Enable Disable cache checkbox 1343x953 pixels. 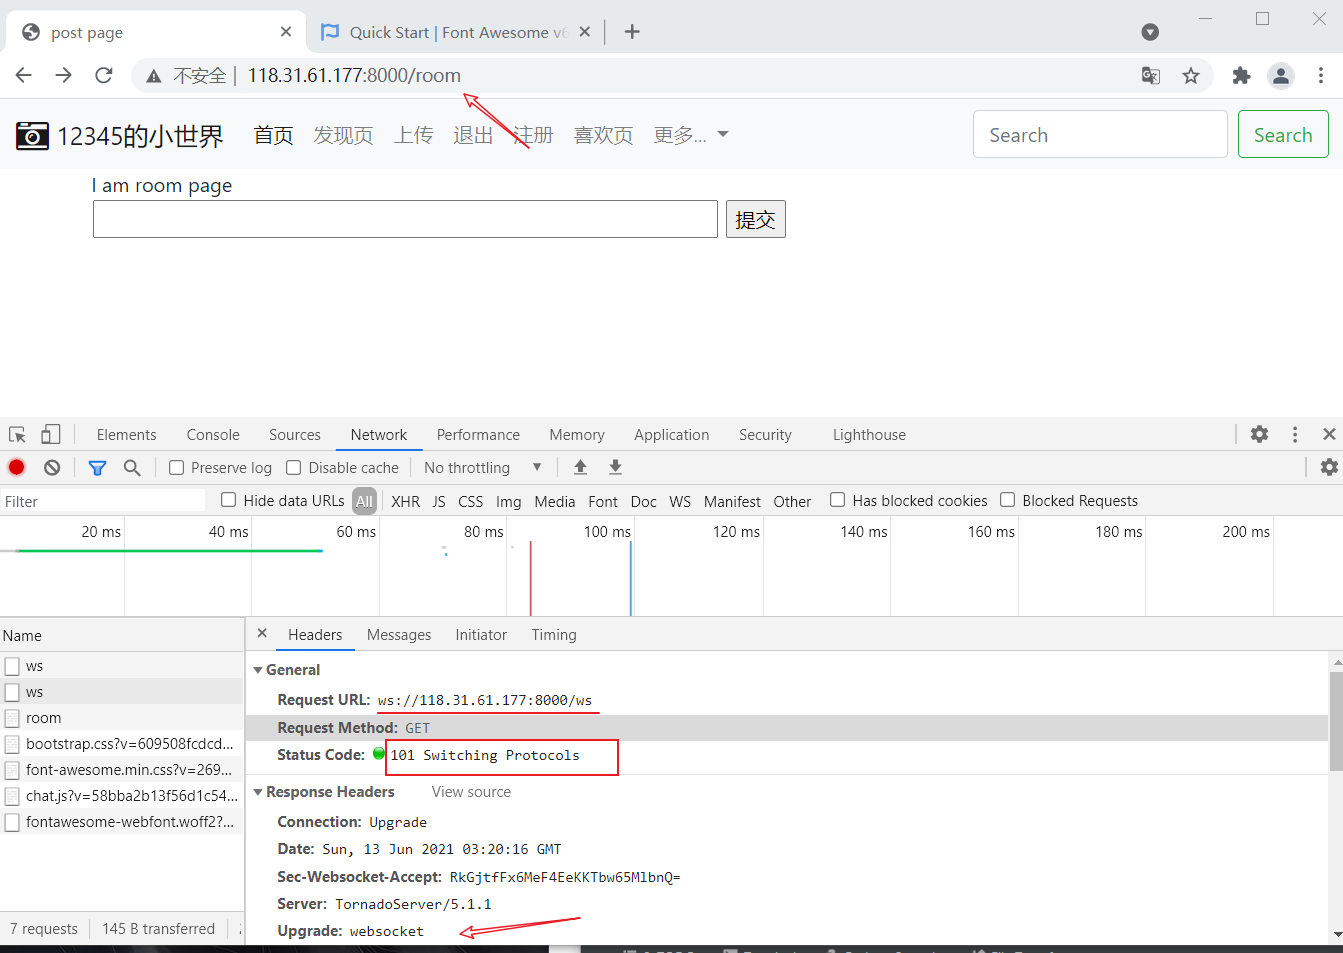[x=294, y=467]
